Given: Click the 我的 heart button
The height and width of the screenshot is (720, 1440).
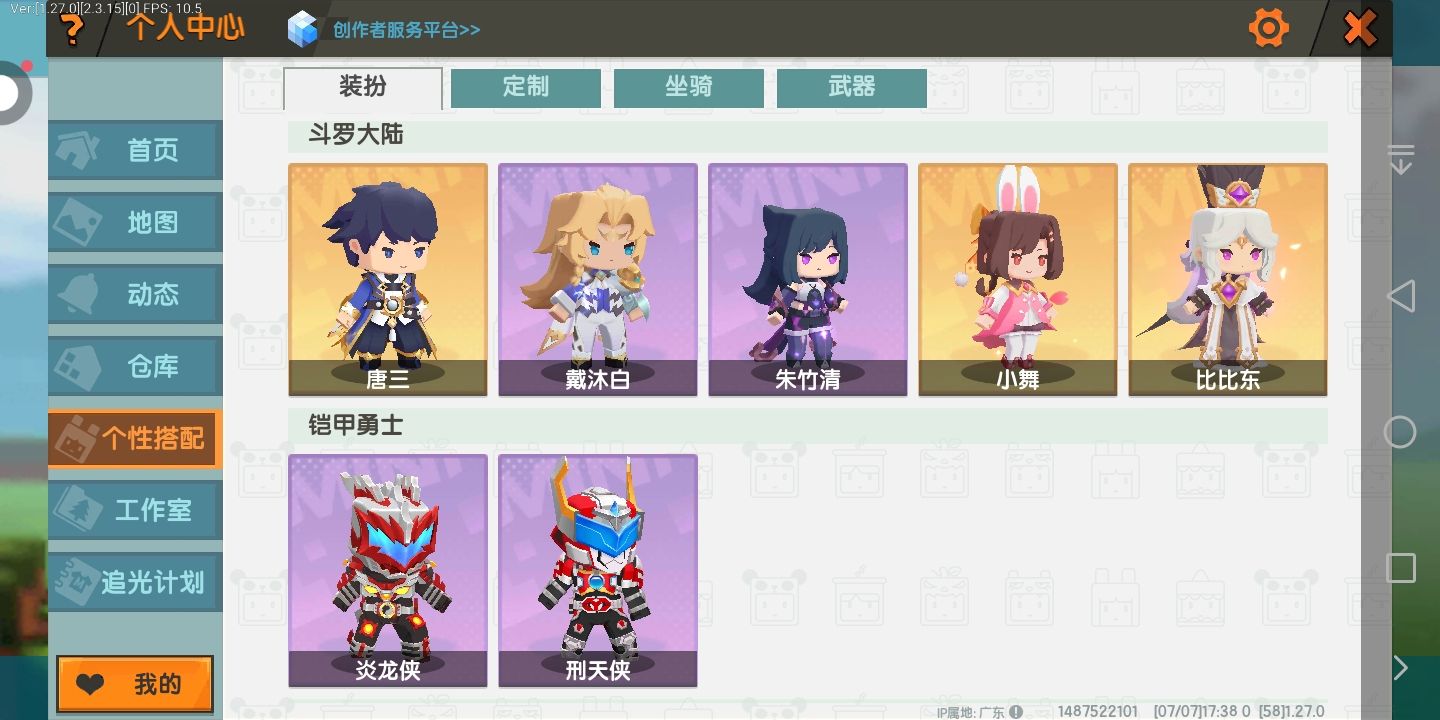Looking at the screenshot, I should (x=135, y=684).
